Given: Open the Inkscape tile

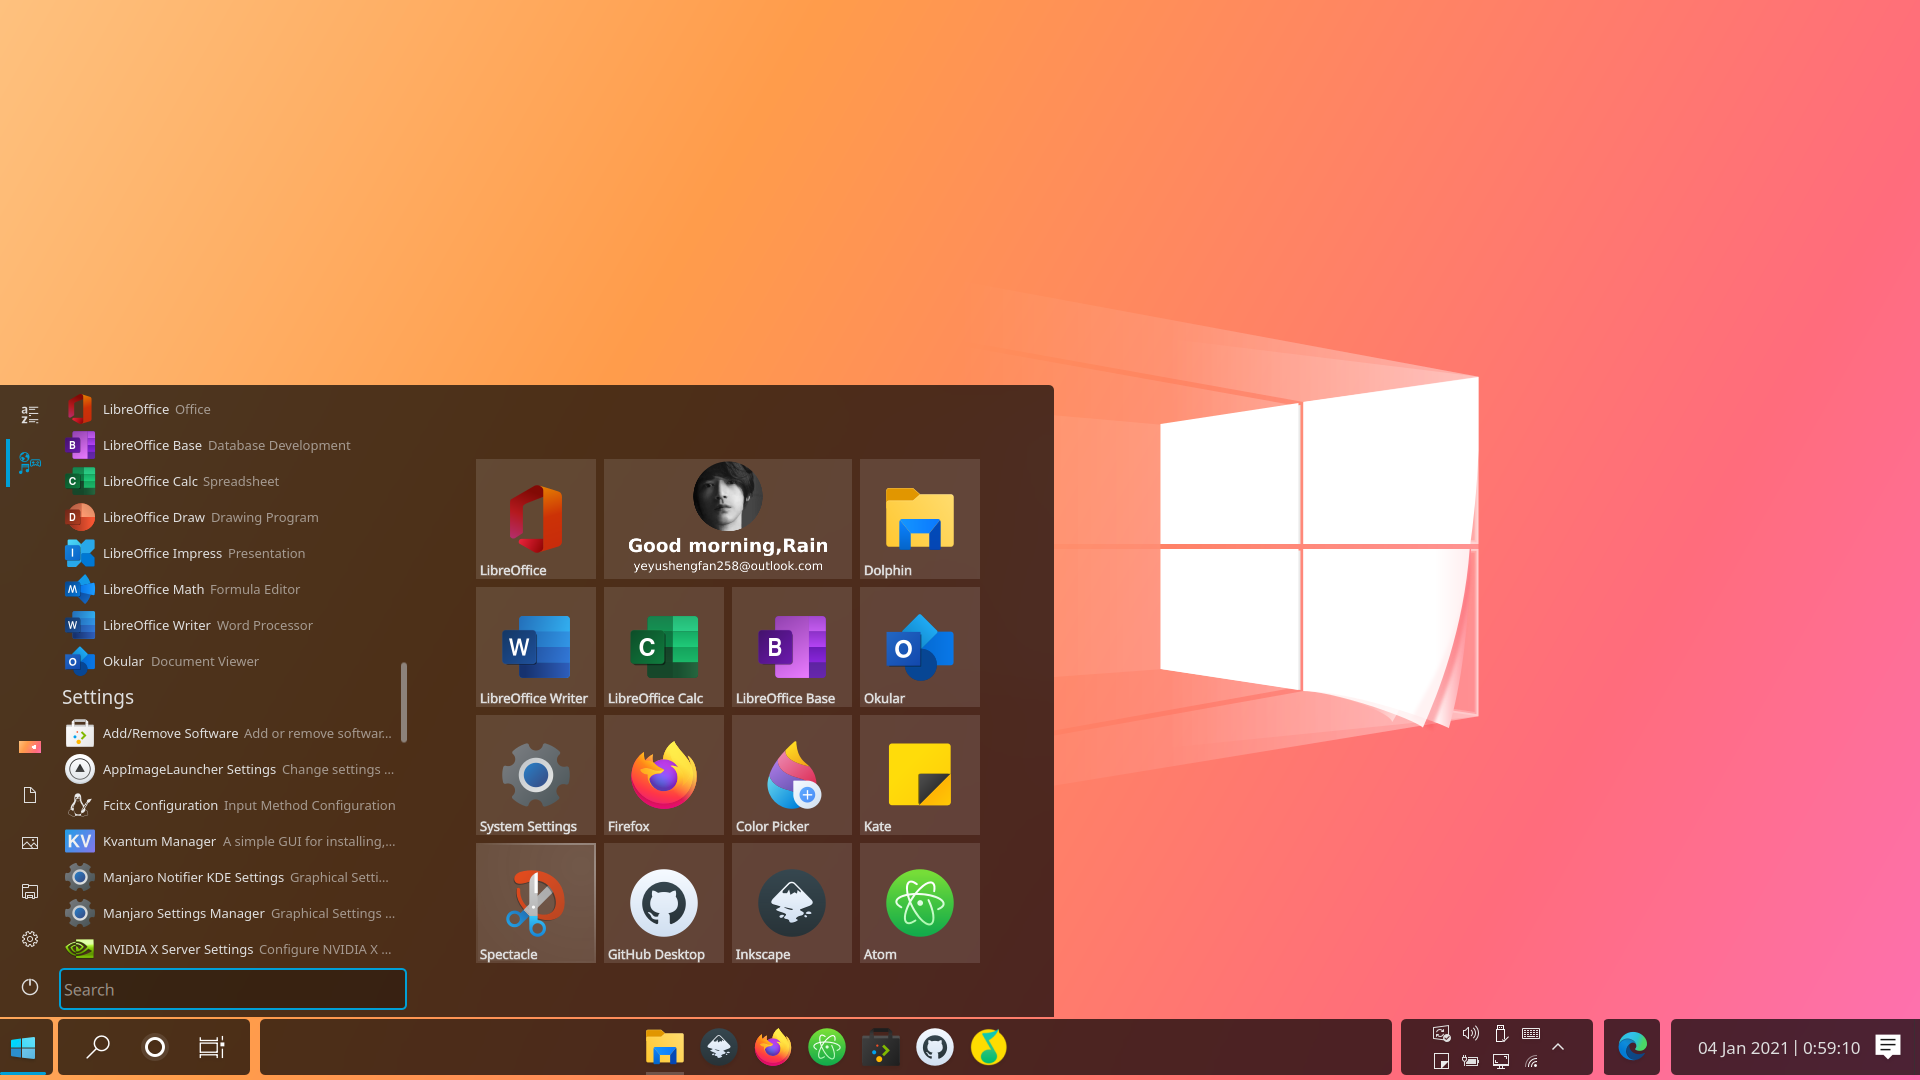Looking at the screenshot, I should pyautogui.click(x=792, y=903).
